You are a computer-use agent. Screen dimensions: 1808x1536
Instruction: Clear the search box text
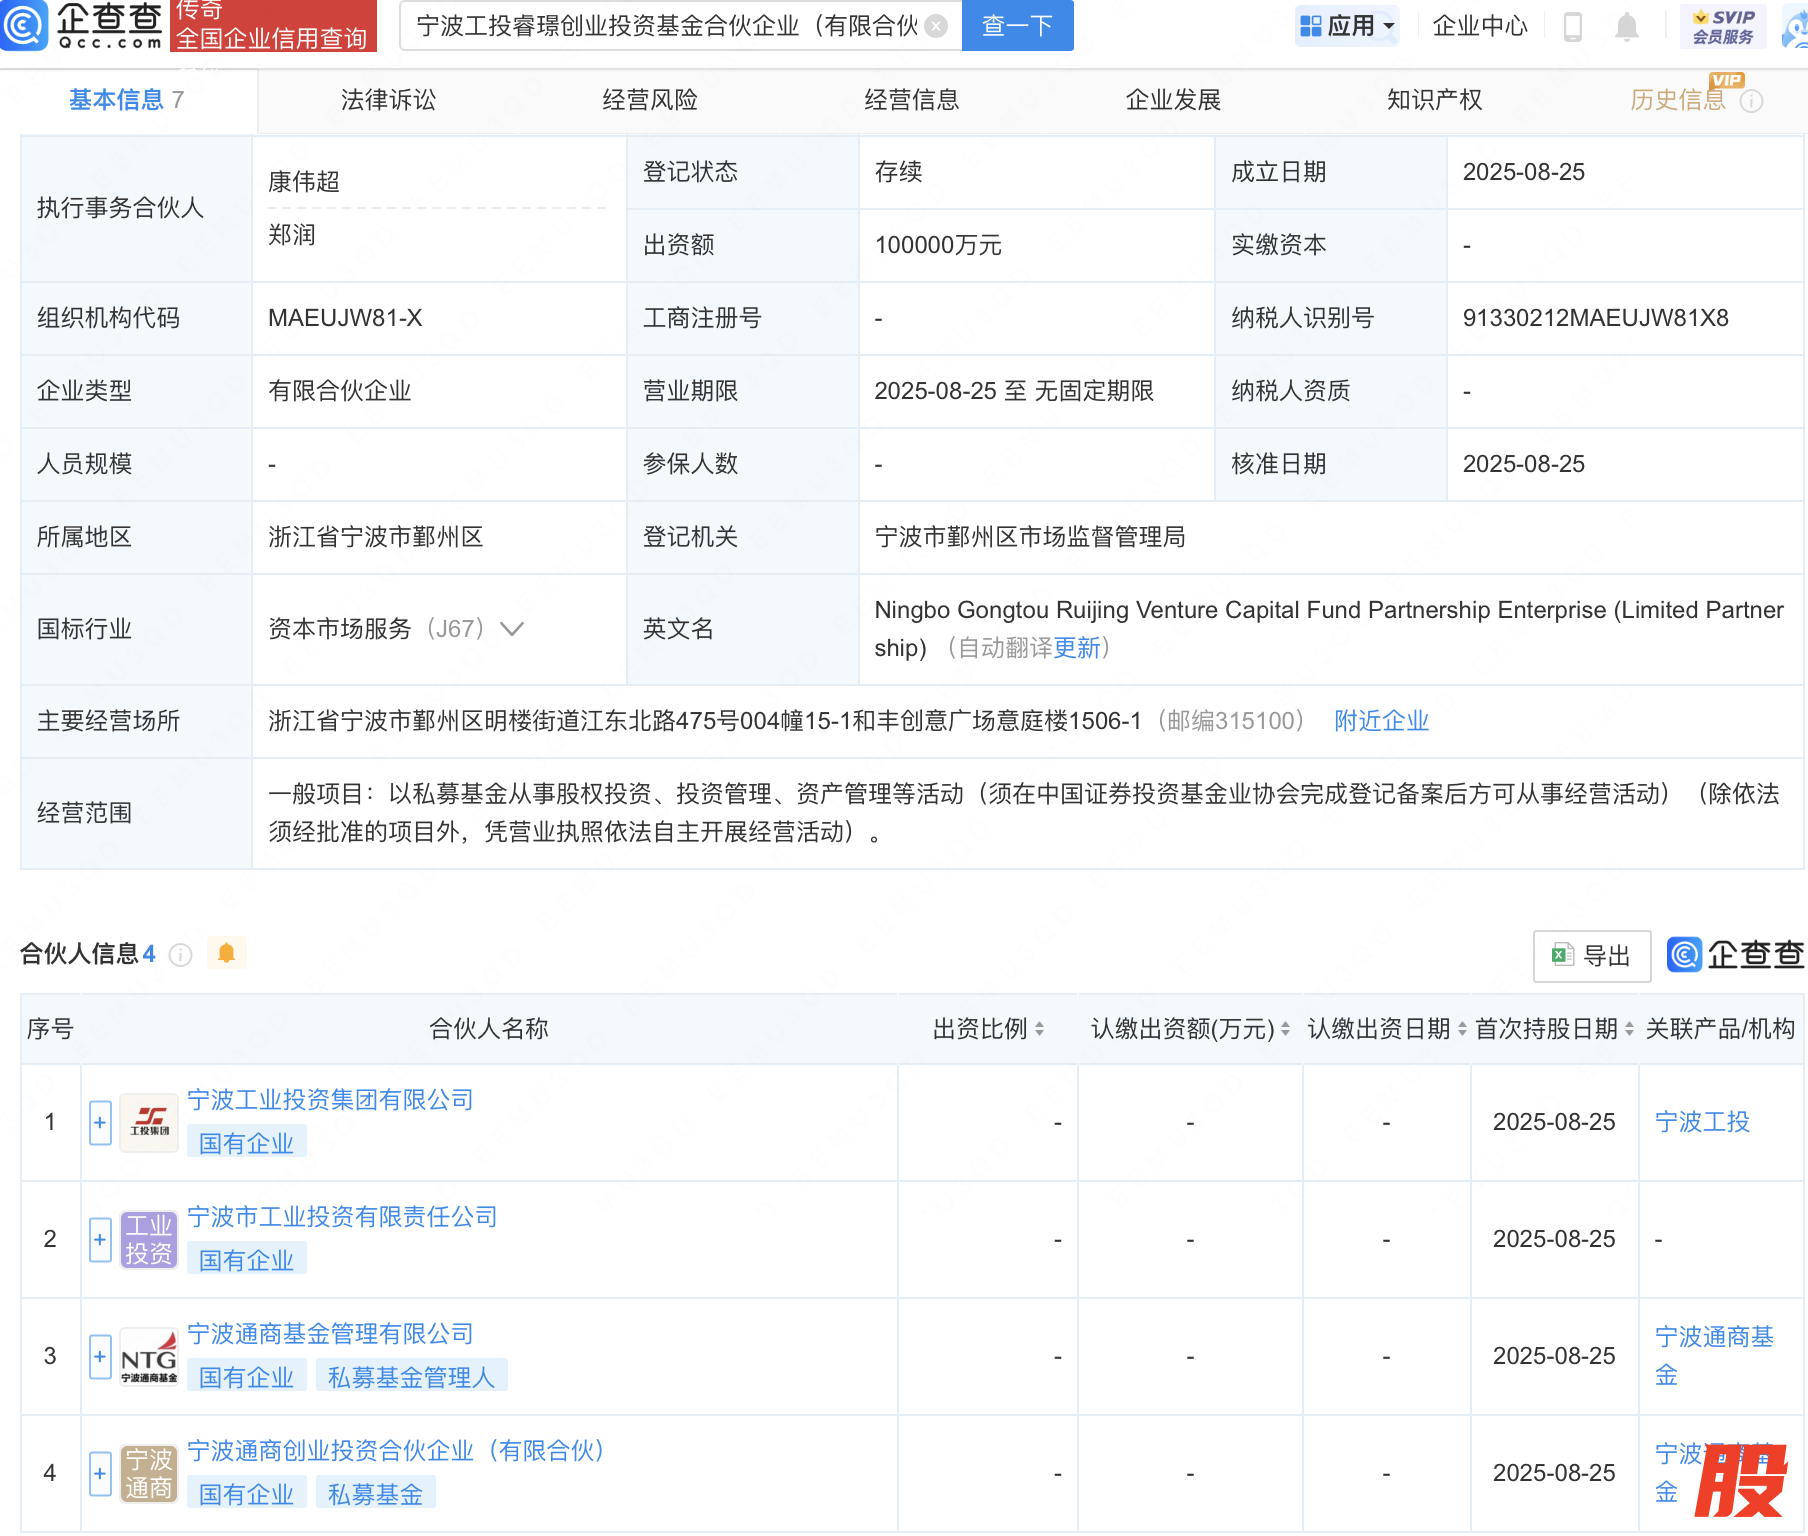pos(936,26)
